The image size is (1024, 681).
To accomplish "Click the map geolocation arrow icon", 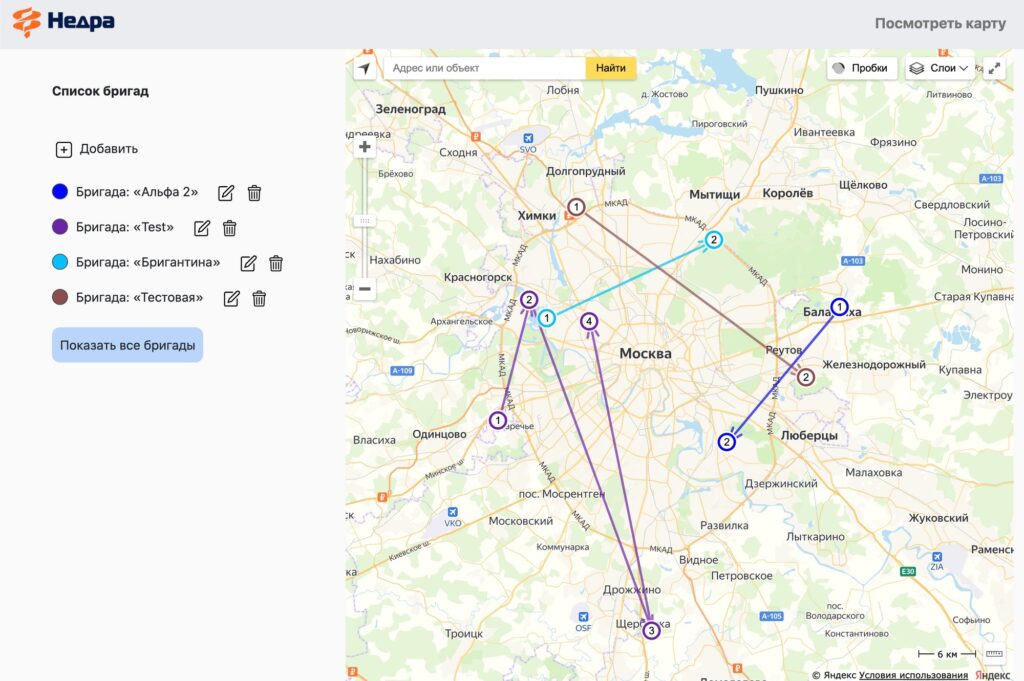I will click(364, 68).
